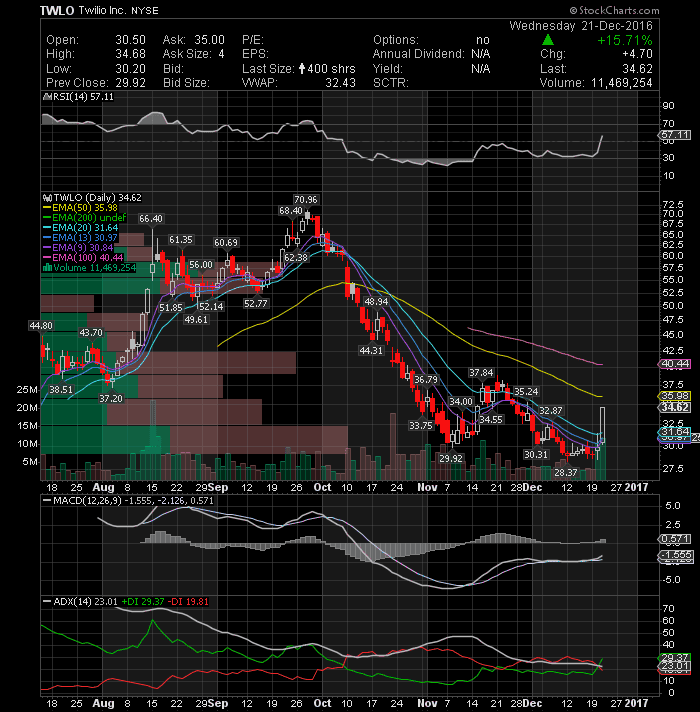The image size is (700, 712).
Task: Click the red -DI 19.81 legend value
Action: pyautogui.click(x=188, y=602)
